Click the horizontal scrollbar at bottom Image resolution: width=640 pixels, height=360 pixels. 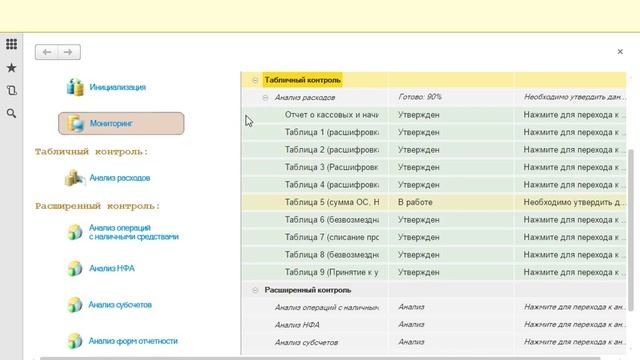pyautogui.click(x=320, y=358)
